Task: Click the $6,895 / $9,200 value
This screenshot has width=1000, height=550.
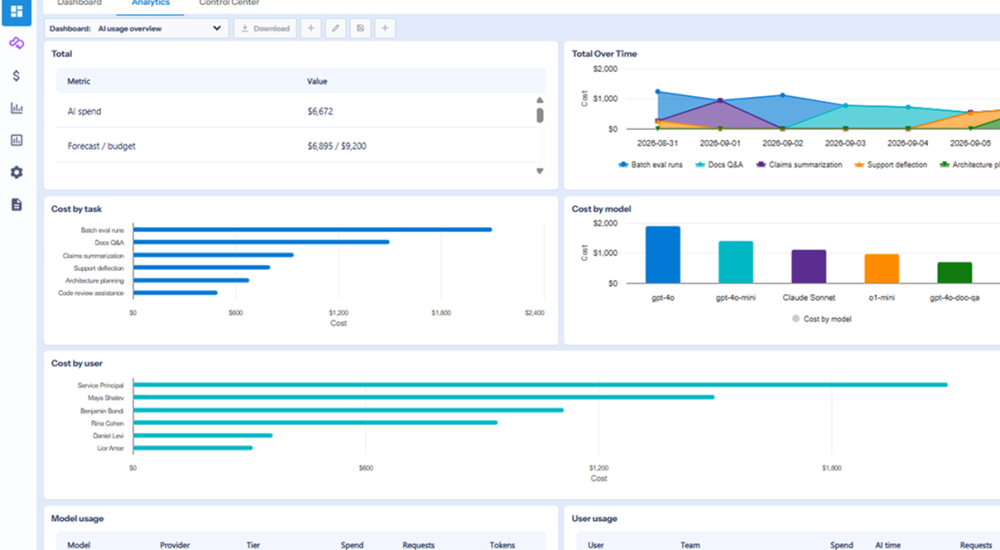Action: point(337,146)
